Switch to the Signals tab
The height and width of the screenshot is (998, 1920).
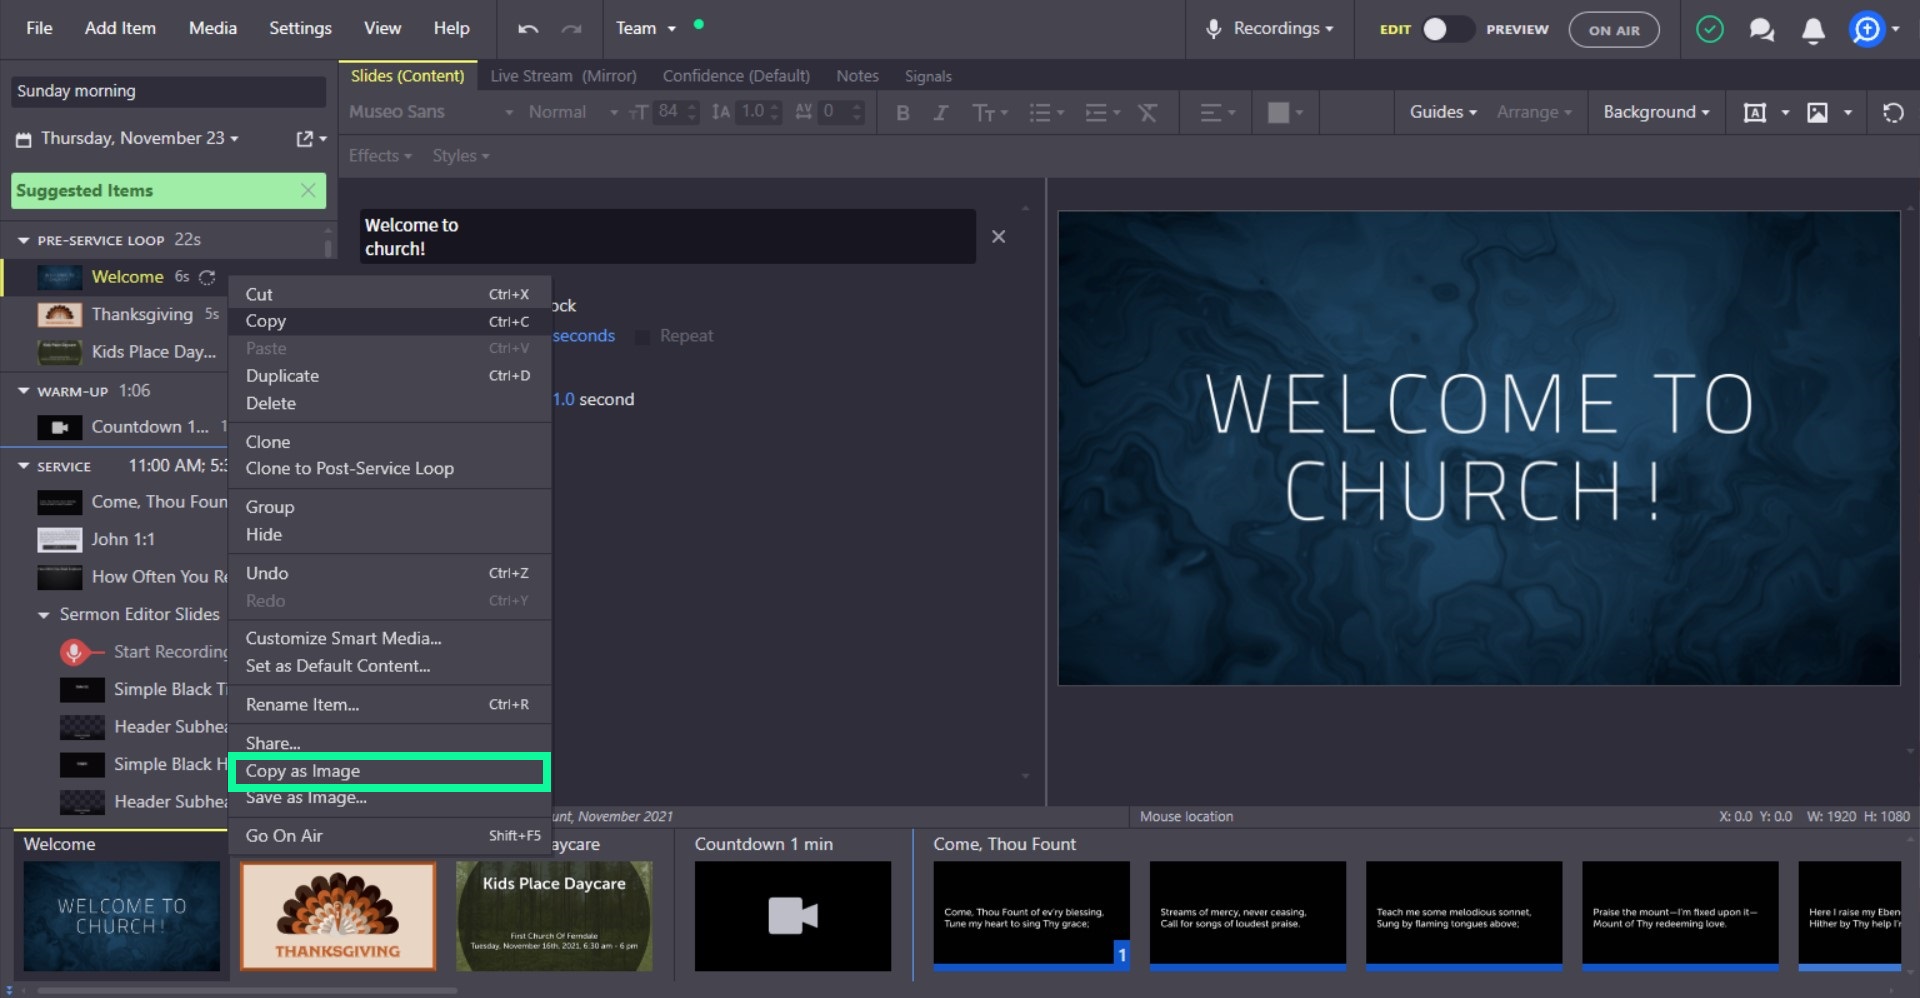click(x=928, y=76)
